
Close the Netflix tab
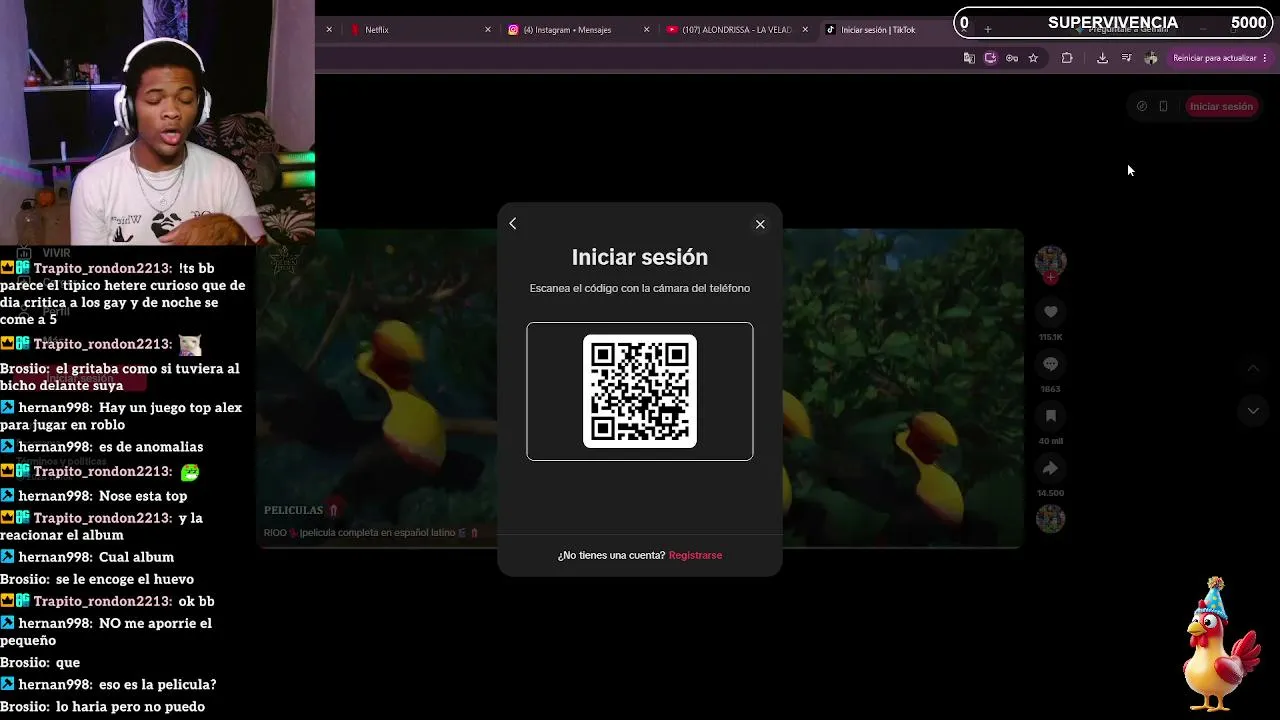click(488, 30)
